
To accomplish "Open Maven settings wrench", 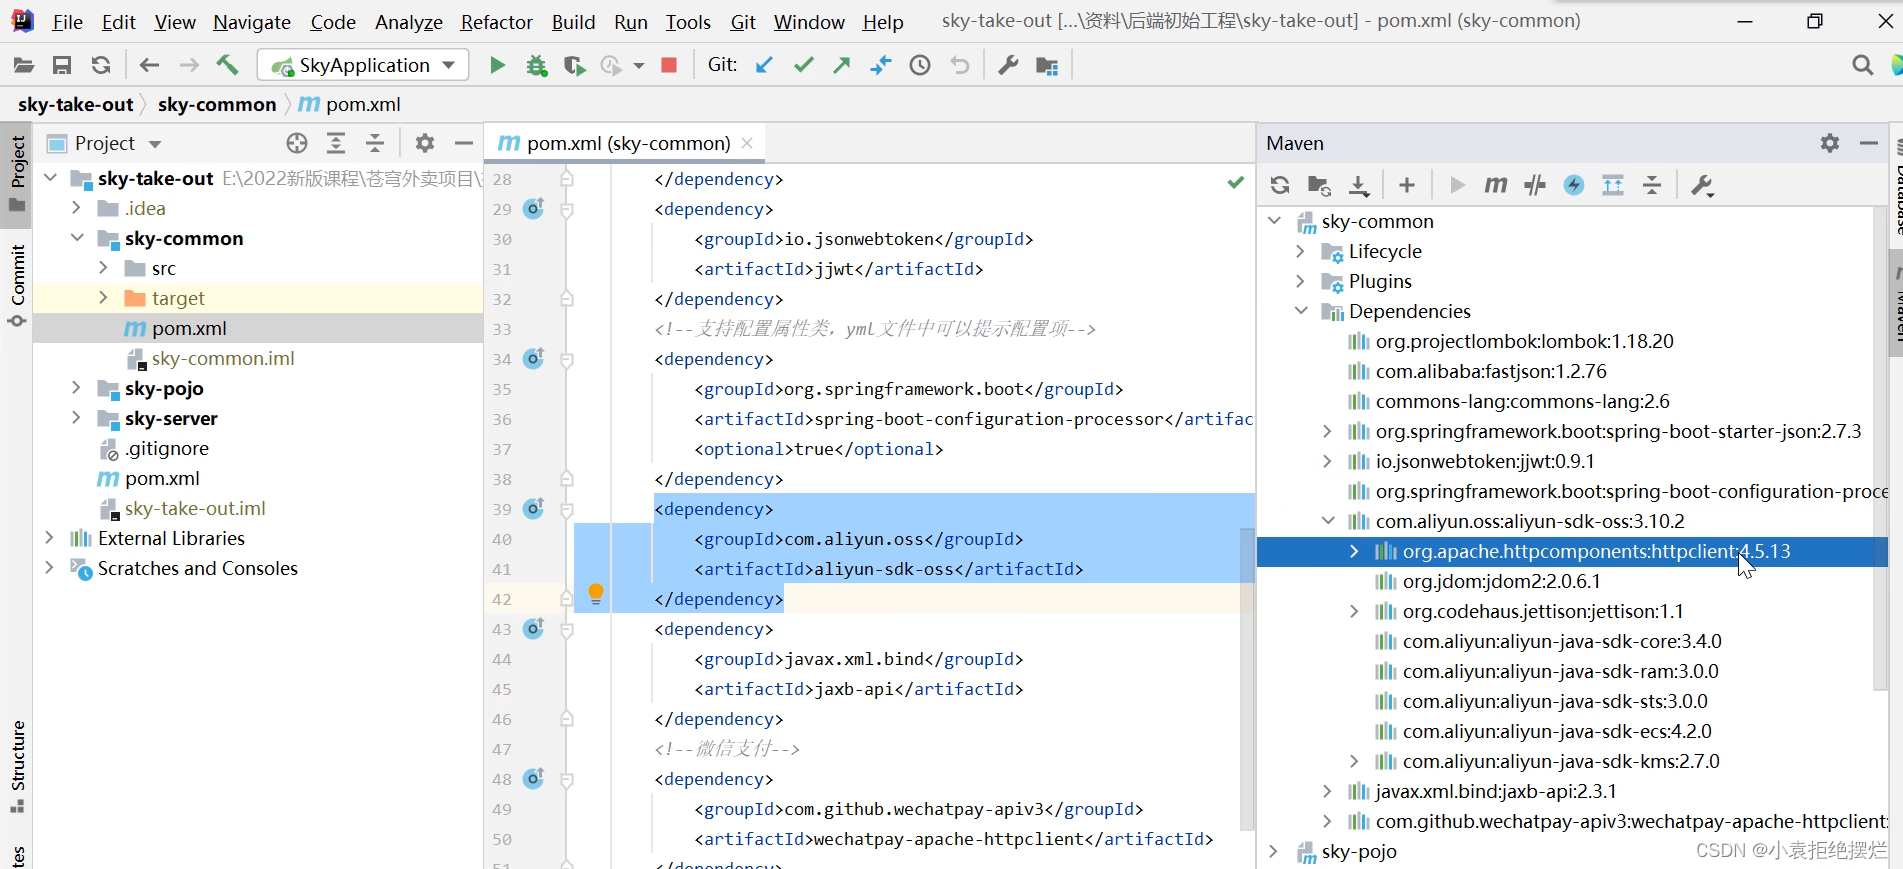I will click(x=1702, y=185).
